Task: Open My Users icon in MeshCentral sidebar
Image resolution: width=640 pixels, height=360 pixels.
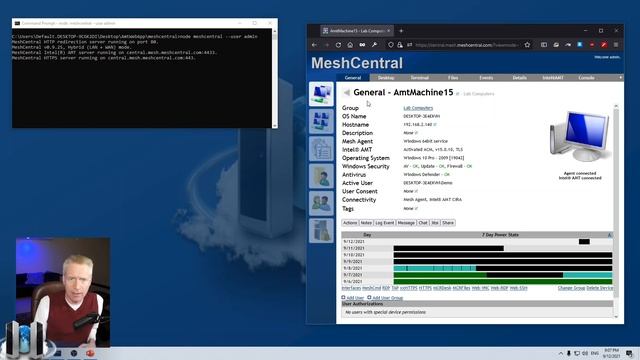Action: click(321, 203)
